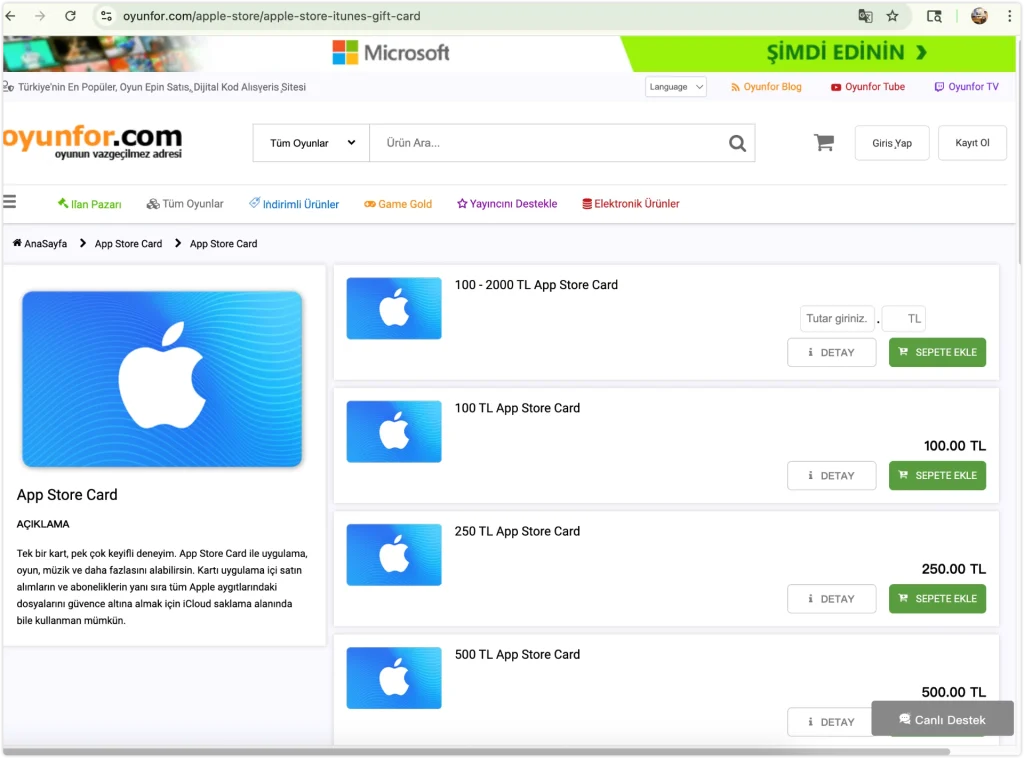This screenshot has height=758, width=1024.
Task: Open DETAY for 500 TL App Store Card
Action: 831,722
